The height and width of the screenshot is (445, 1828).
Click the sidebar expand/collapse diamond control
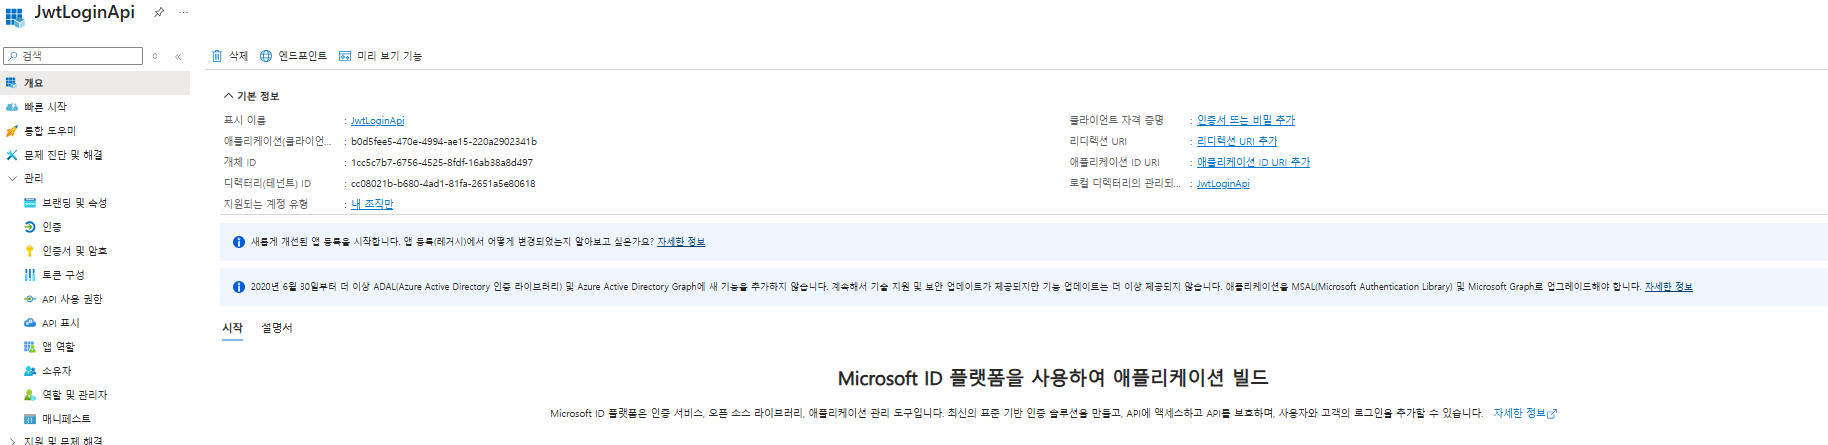pos(155,56)
